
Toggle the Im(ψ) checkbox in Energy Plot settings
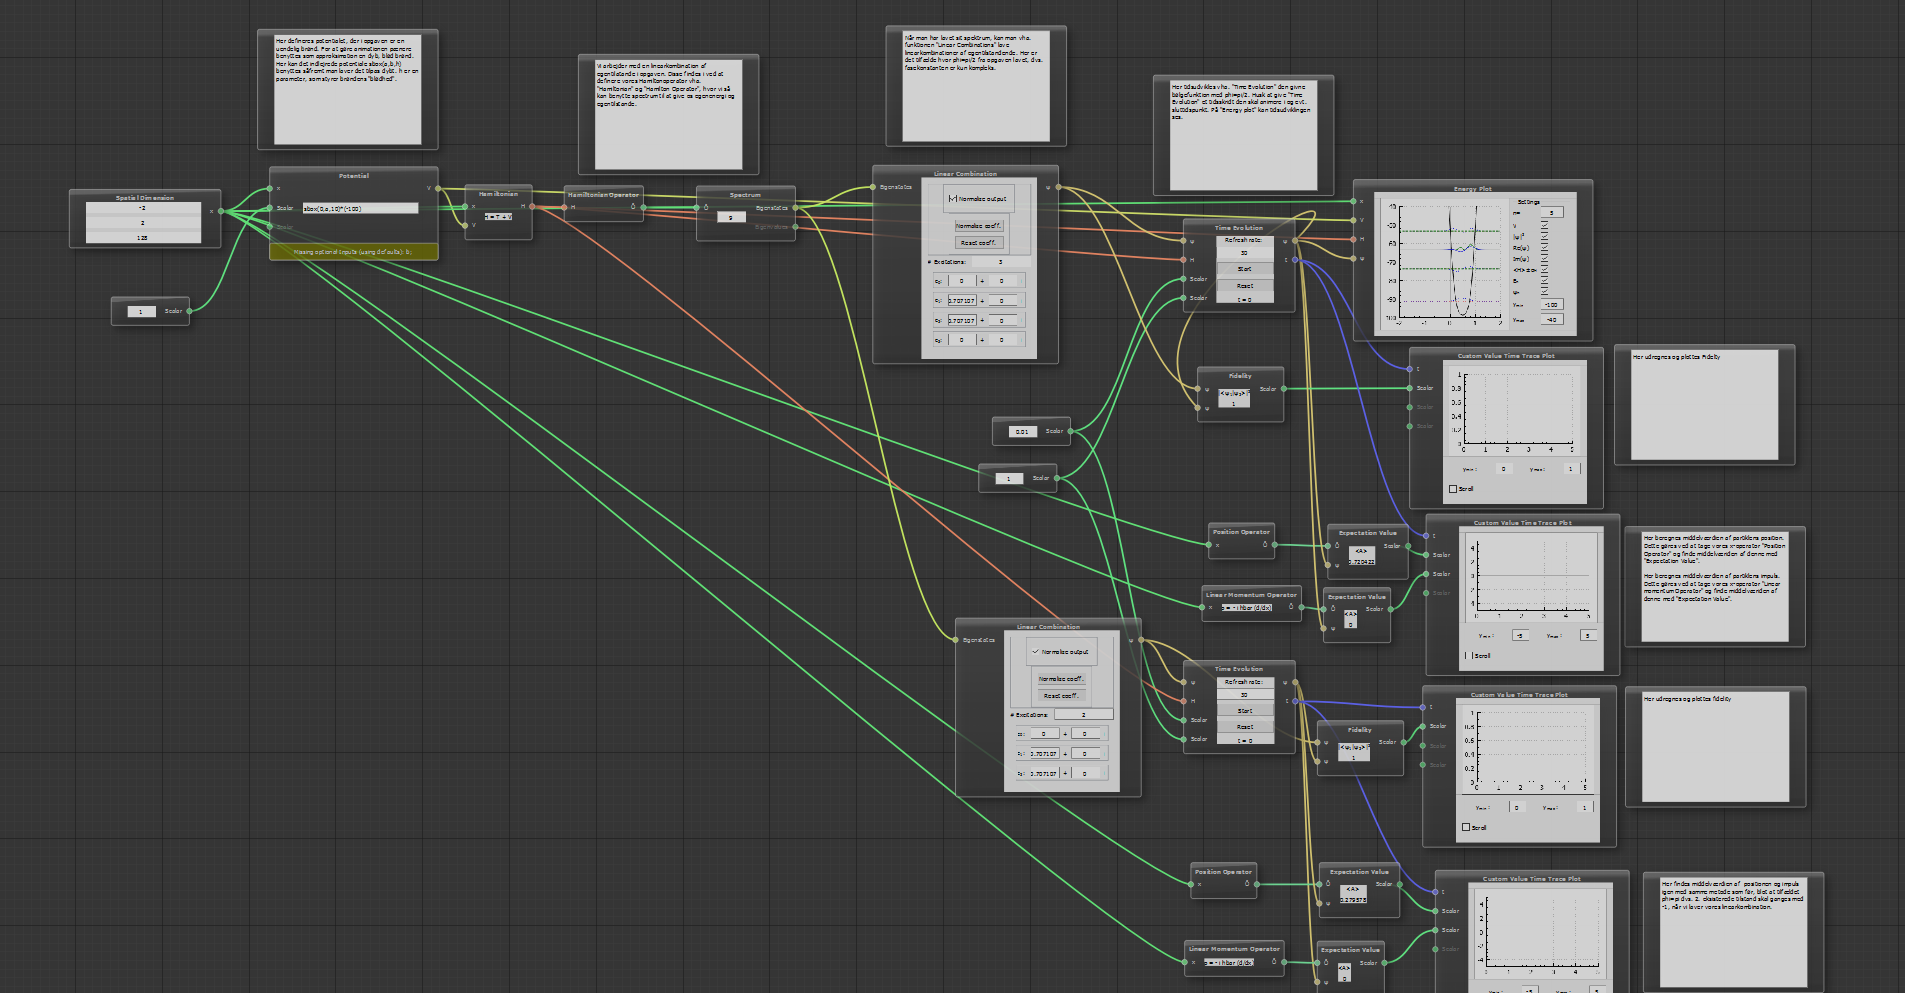pos(1544,258)
